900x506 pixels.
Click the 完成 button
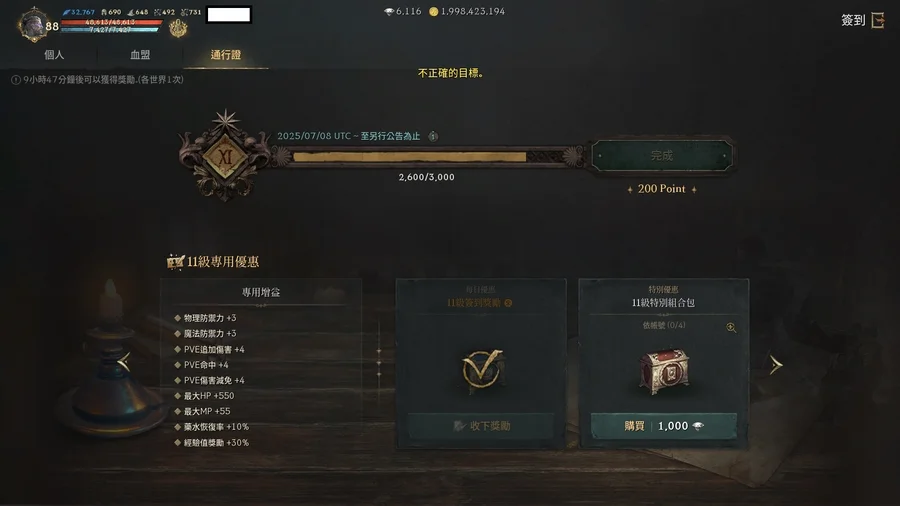click(662, 155)
